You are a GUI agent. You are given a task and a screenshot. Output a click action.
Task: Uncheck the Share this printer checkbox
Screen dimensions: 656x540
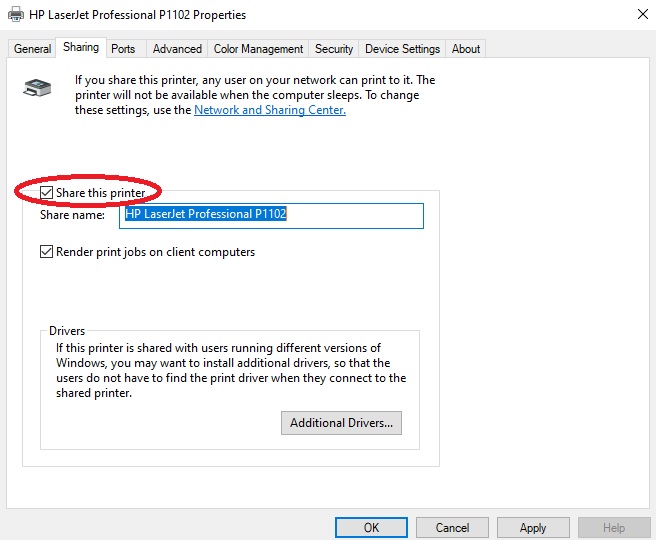46,193
